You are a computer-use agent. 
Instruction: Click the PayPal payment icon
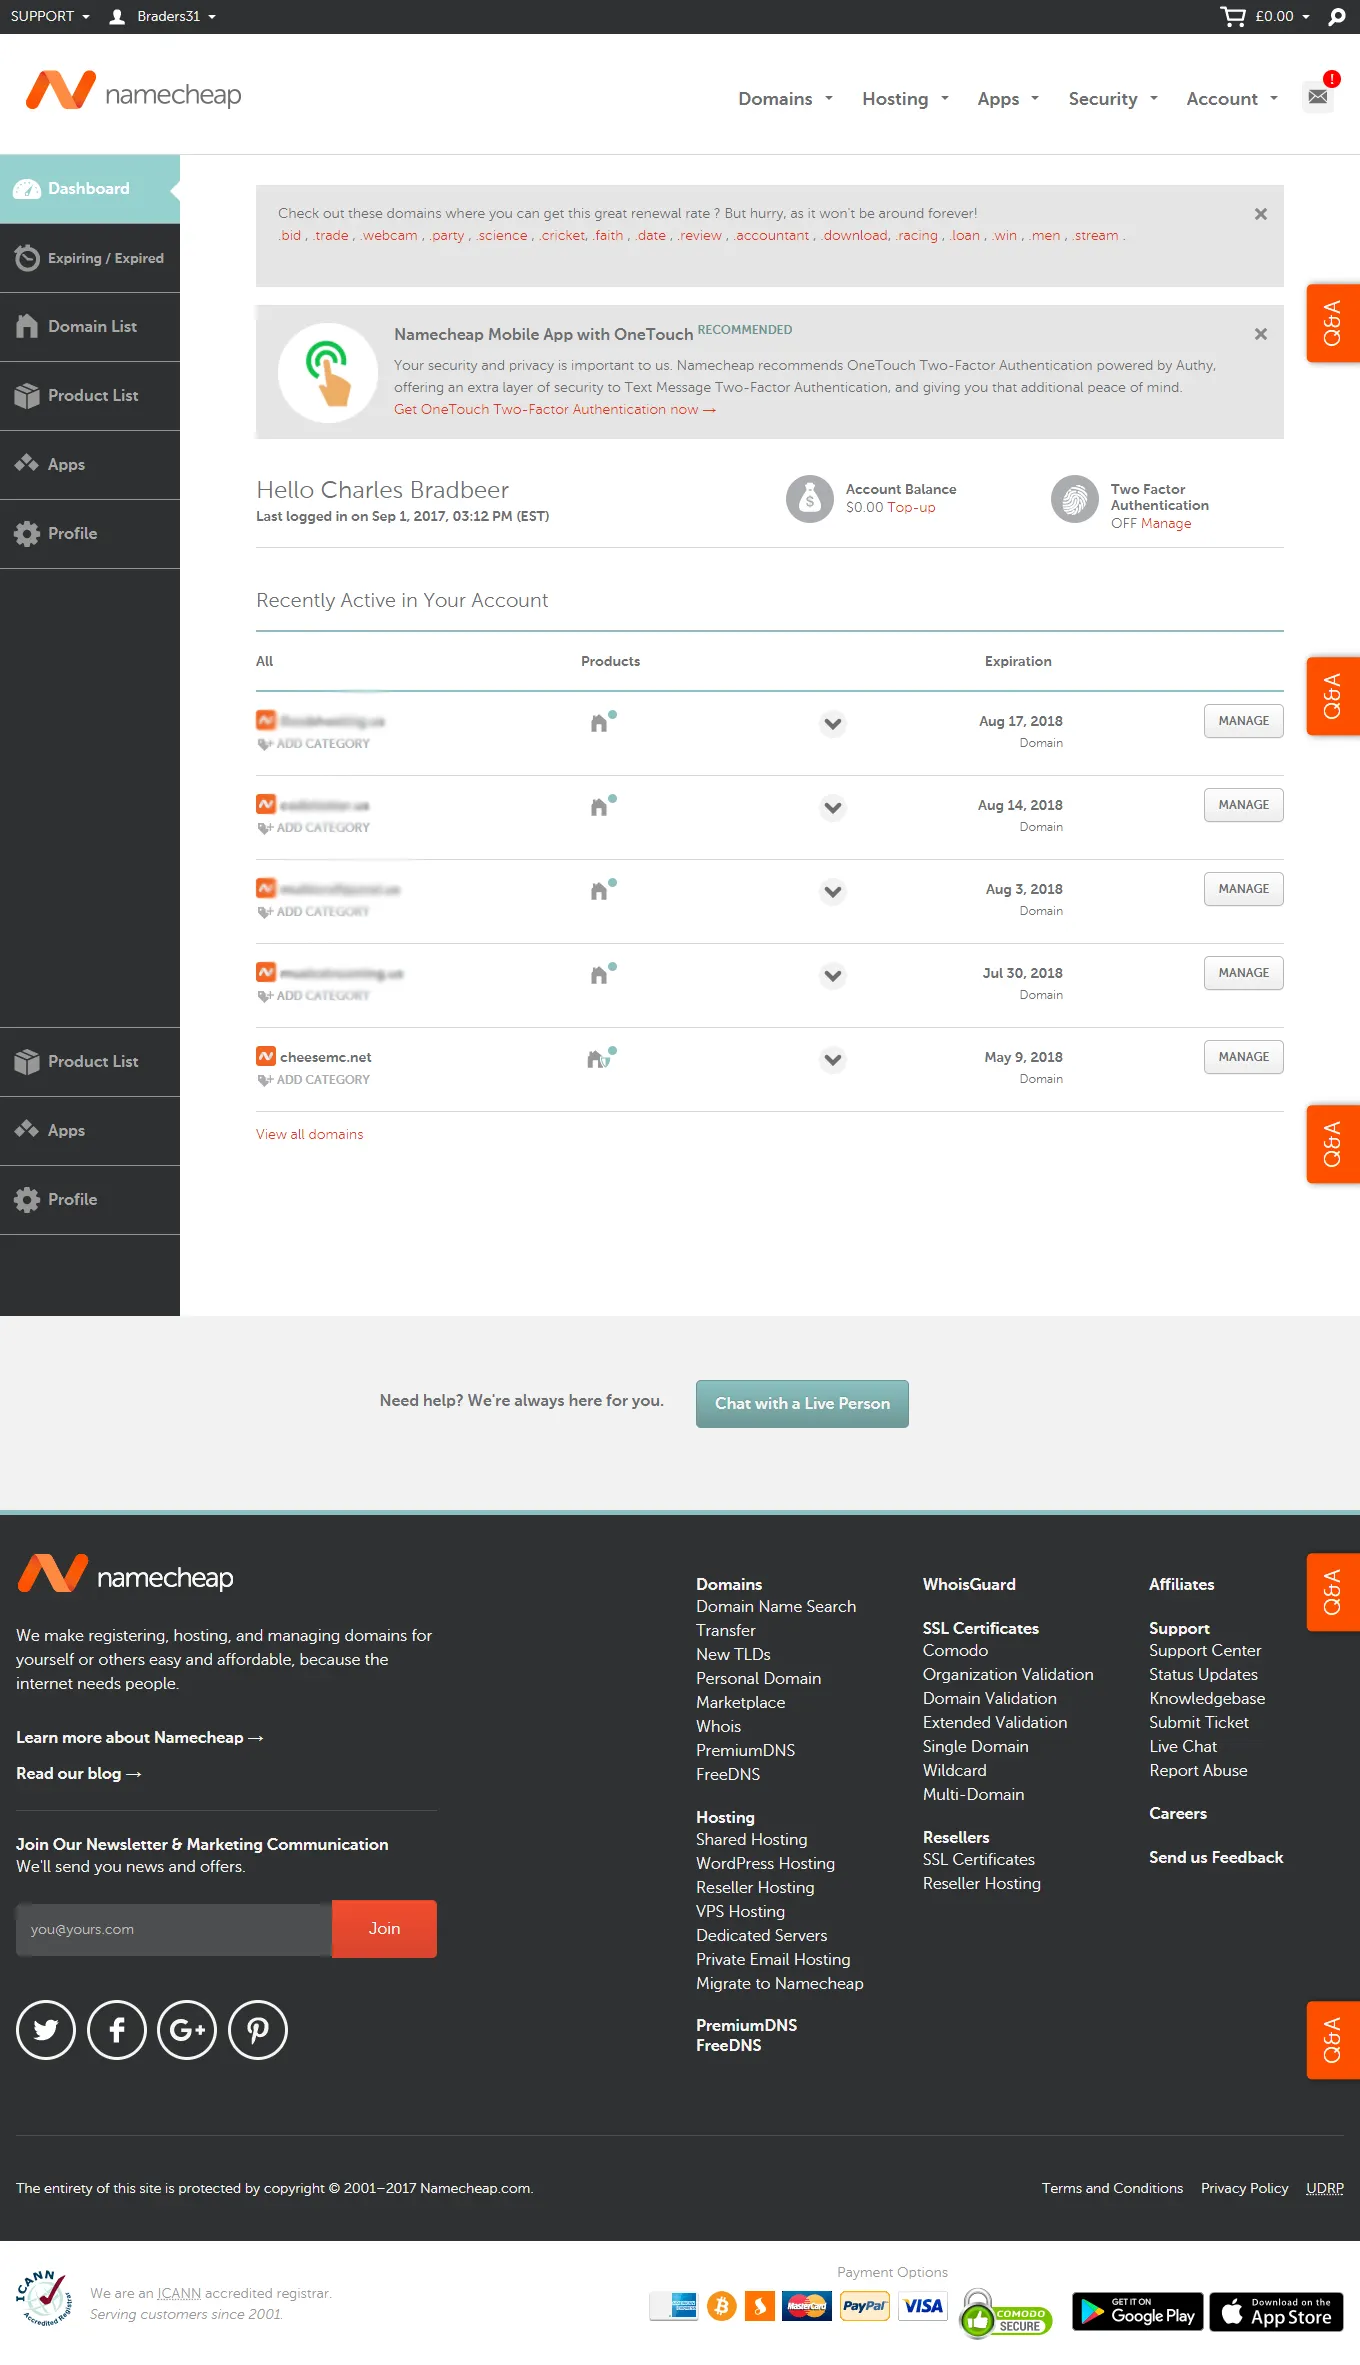864,2306
